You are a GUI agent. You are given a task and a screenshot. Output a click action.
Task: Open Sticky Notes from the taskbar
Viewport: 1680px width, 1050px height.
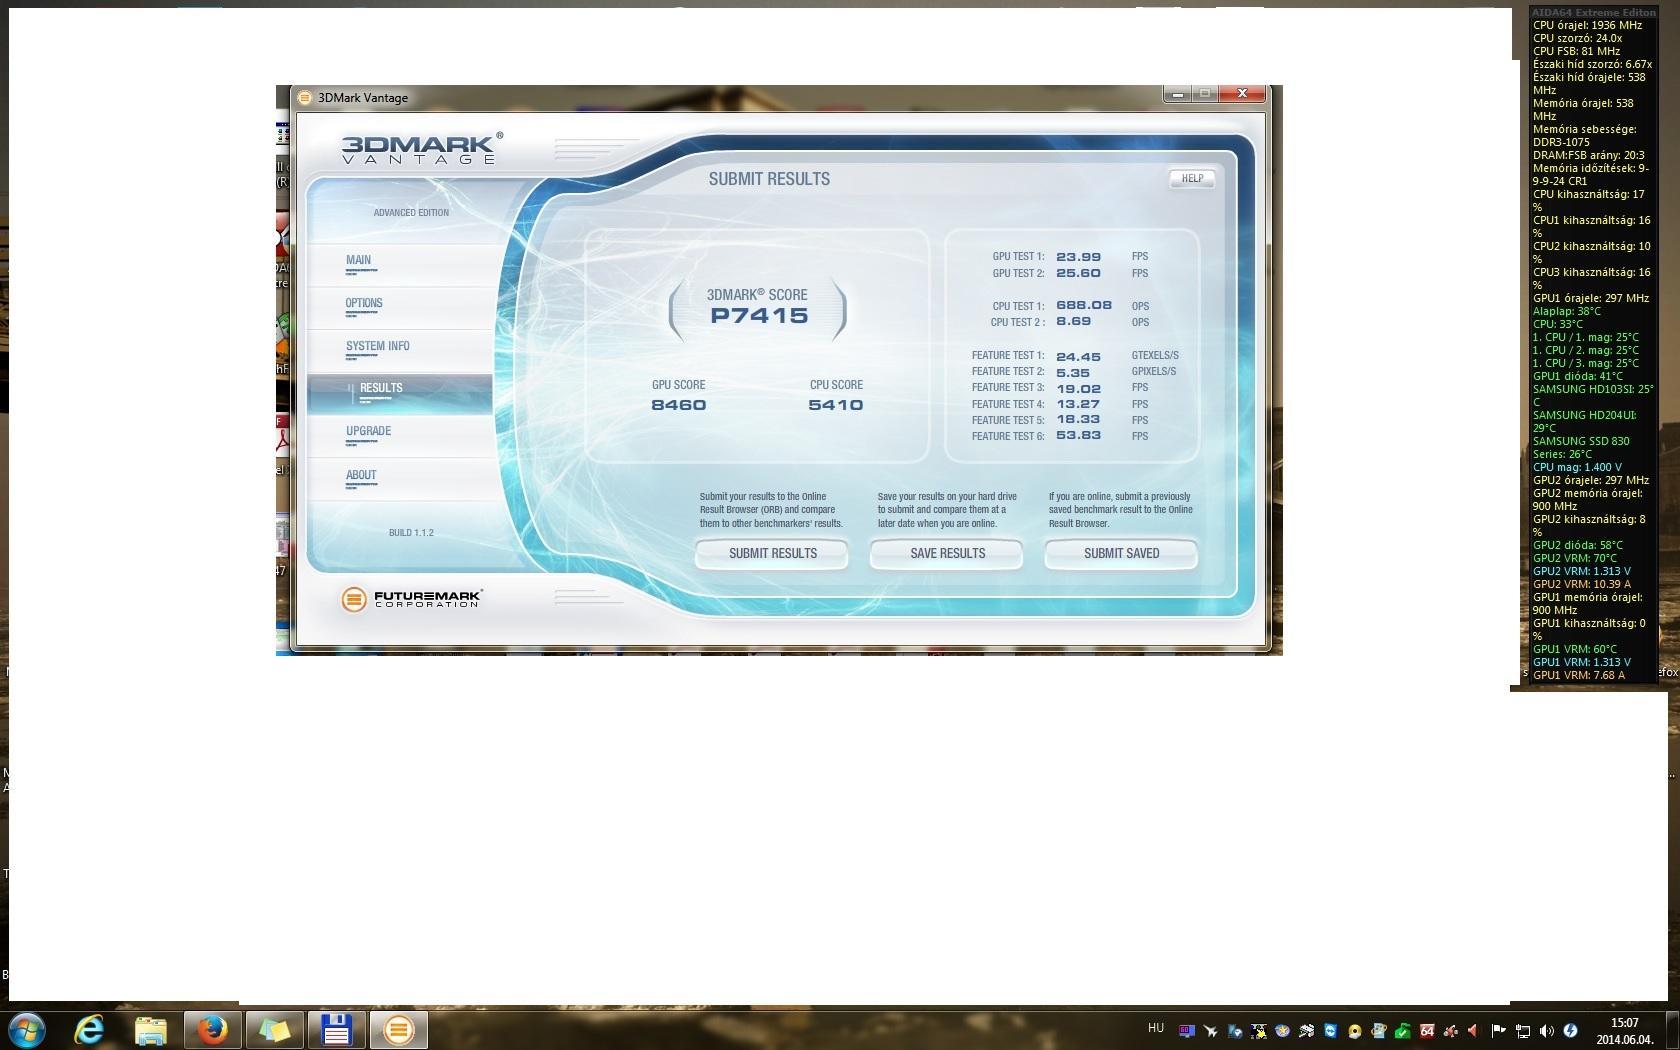click(274, 1029)
